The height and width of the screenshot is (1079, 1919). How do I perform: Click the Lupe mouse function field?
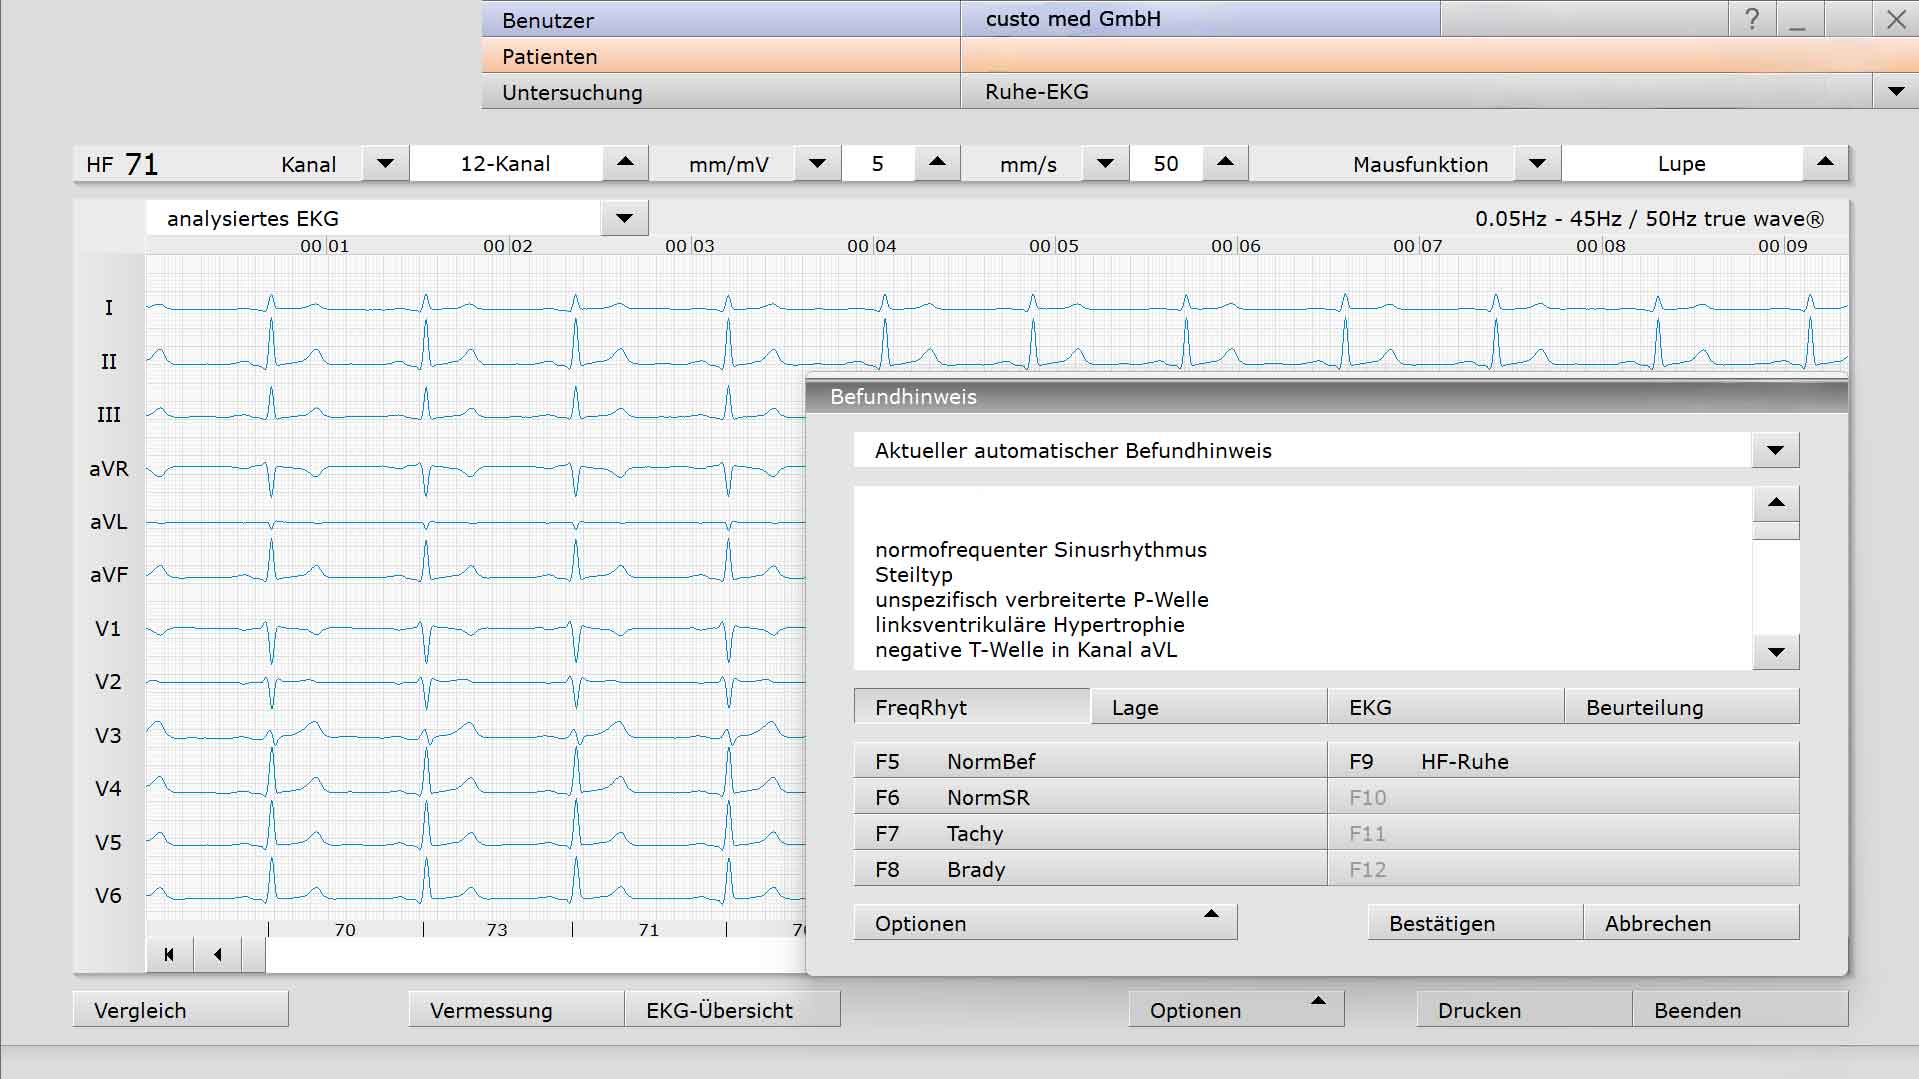(1682, 163)
